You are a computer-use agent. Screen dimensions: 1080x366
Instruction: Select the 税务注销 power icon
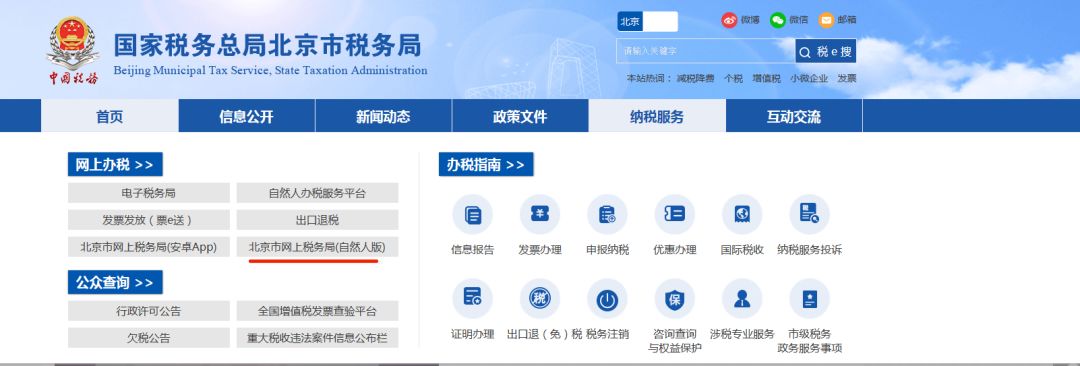point(607,298)
